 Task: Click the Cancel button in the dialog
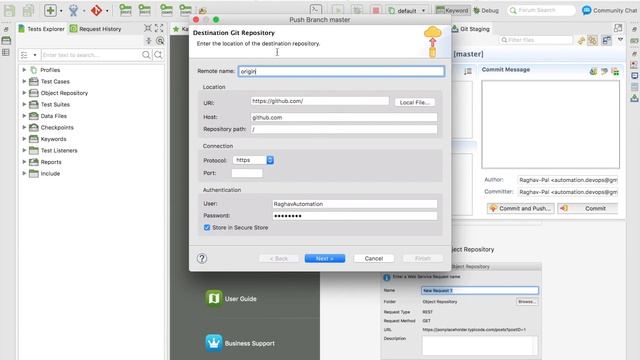(374, 258)
